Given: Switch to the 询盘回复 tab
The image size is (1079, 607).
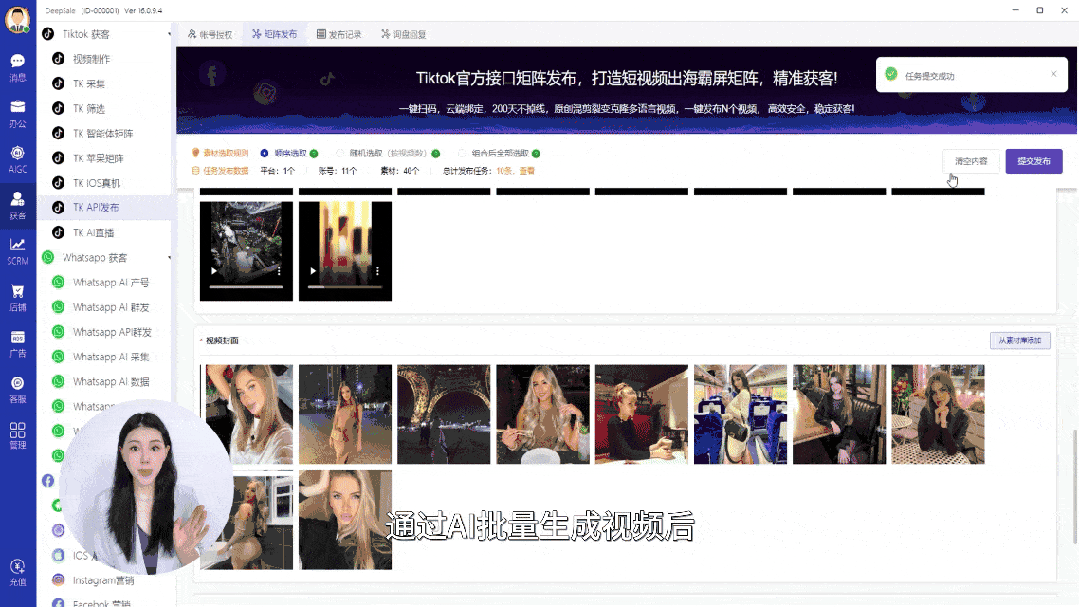Looking at the screenshot, I should [x=404, y=34].
